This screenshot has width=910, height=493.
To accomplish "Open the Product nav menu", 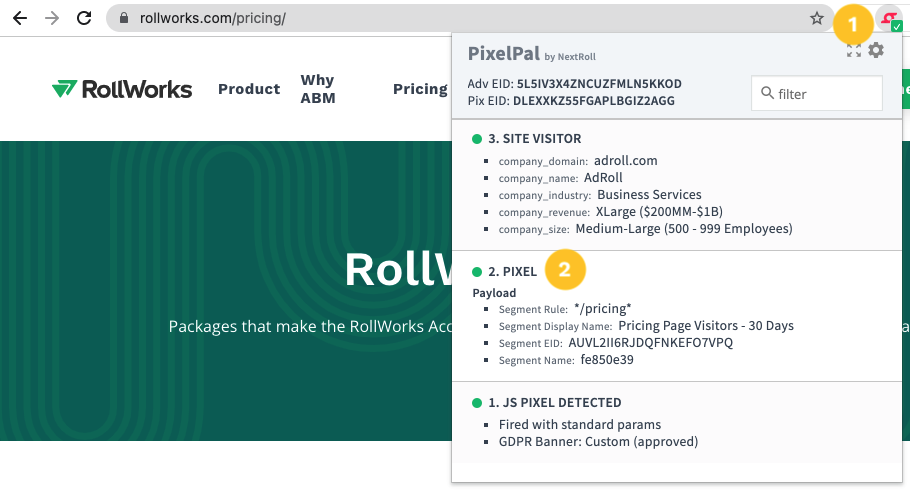I will coord(249,89).
